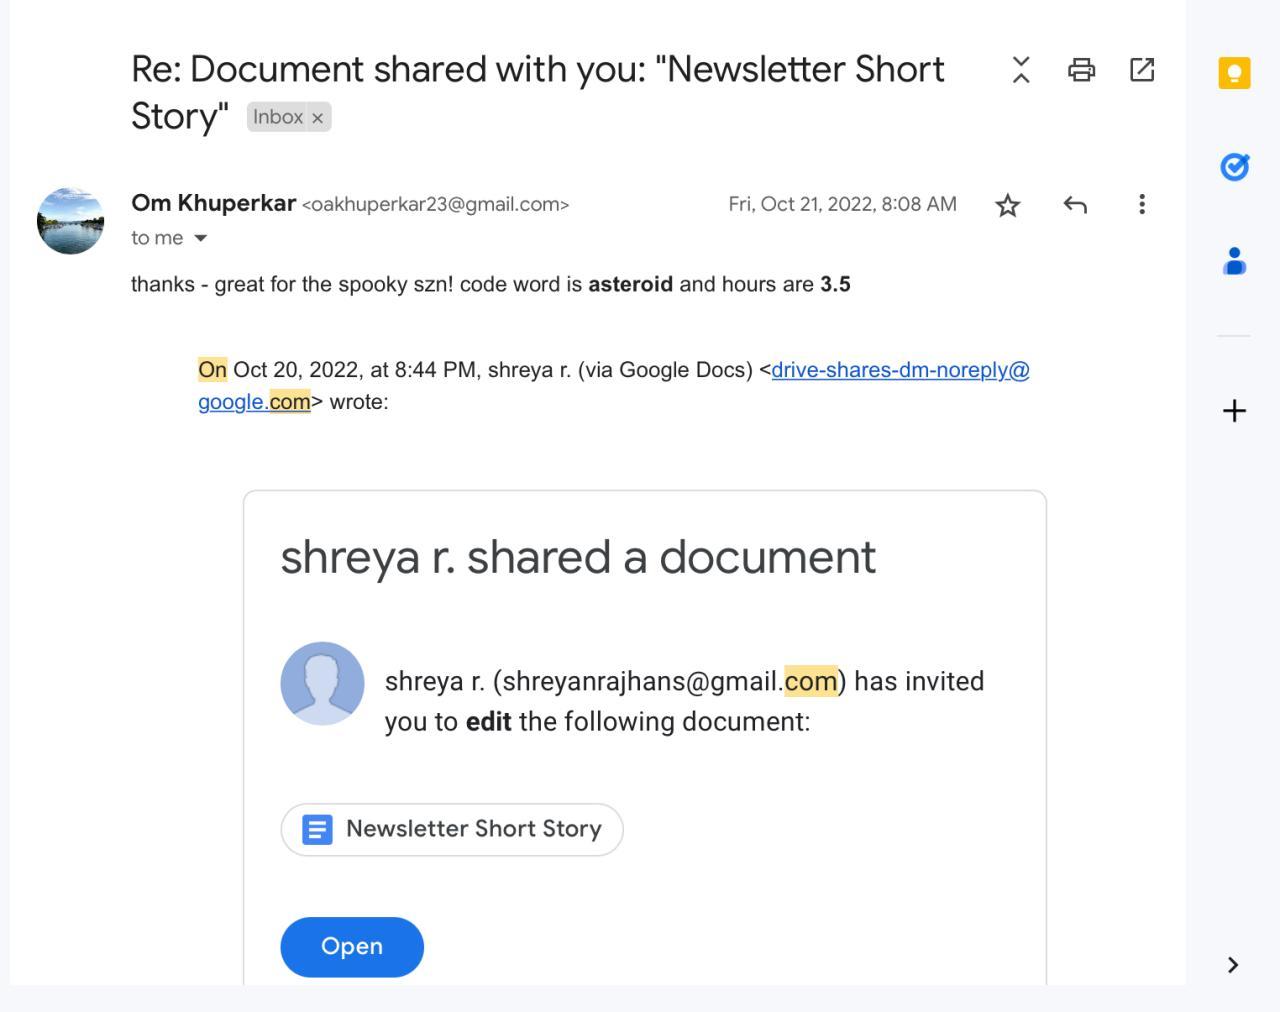1280x1012 pixels.
Task: Open the Newsletter Short Story document chip
Action: pos(452,829)
